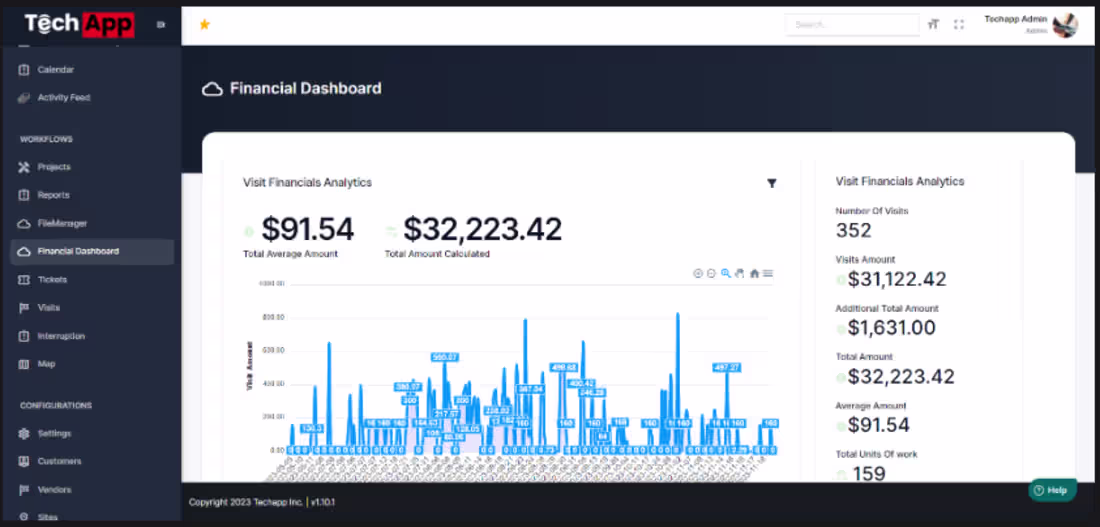The height and width of the screenshot is (527, 1100).
Task: Click the green icon beside Additional Total Amount
Action: coord(840,328)
